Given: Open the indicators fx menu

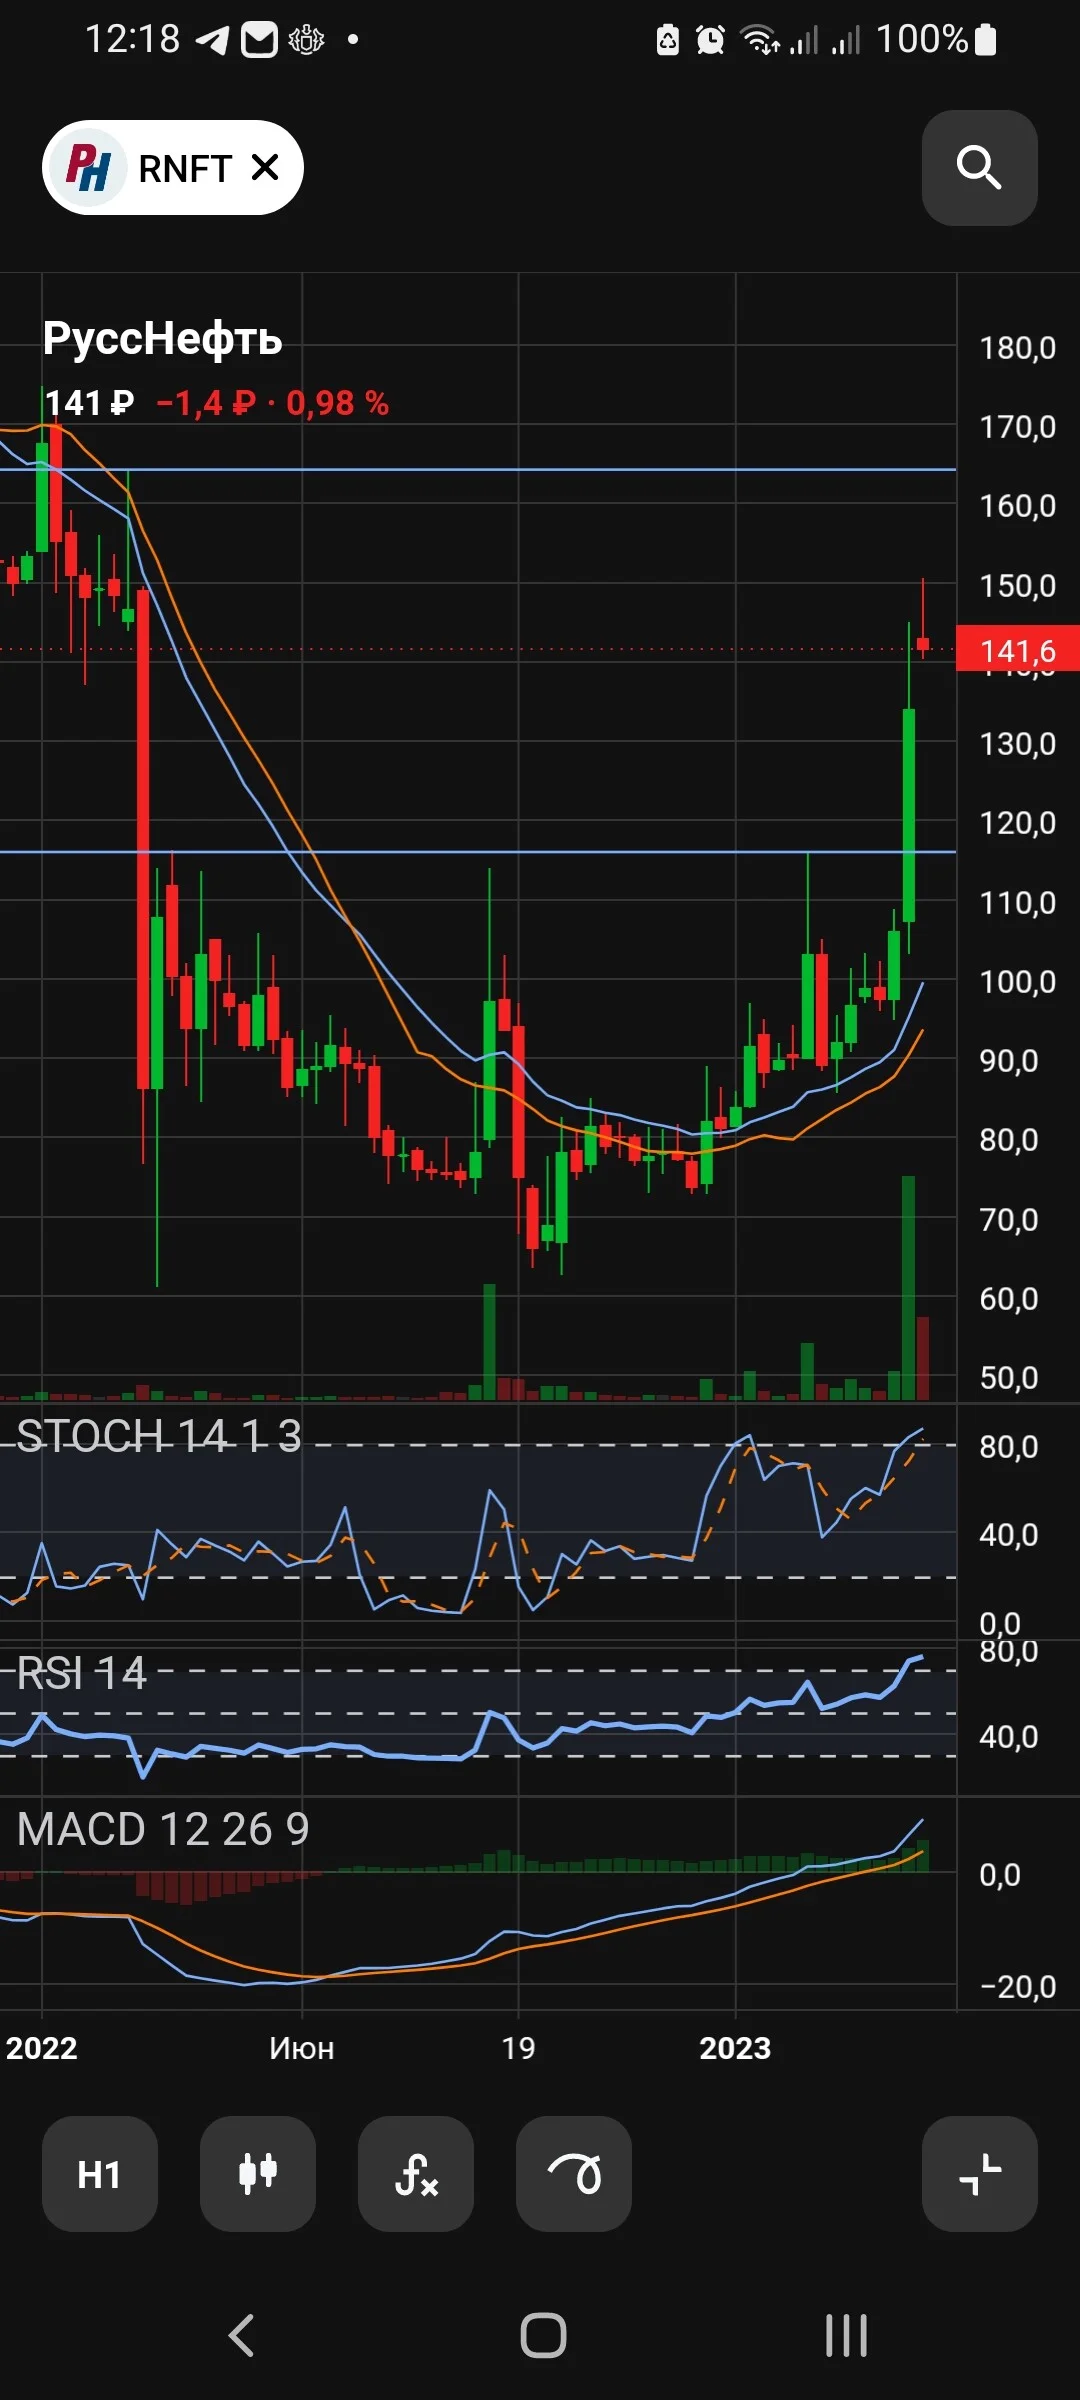Looking at the screenshot, I should point(416,2174).
